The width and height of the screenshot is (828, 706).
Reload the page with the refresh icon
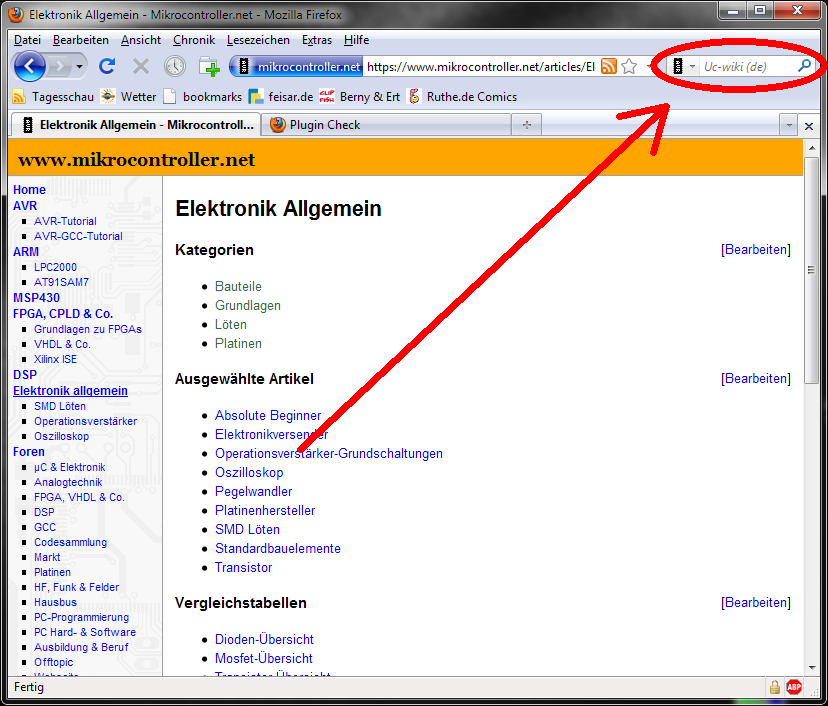click(107, 66)
